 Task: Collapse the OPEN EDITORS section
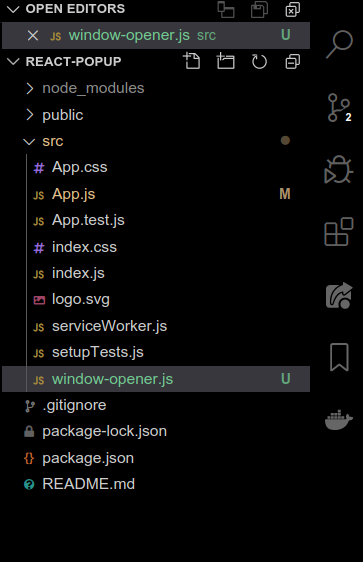coord(13,9)
